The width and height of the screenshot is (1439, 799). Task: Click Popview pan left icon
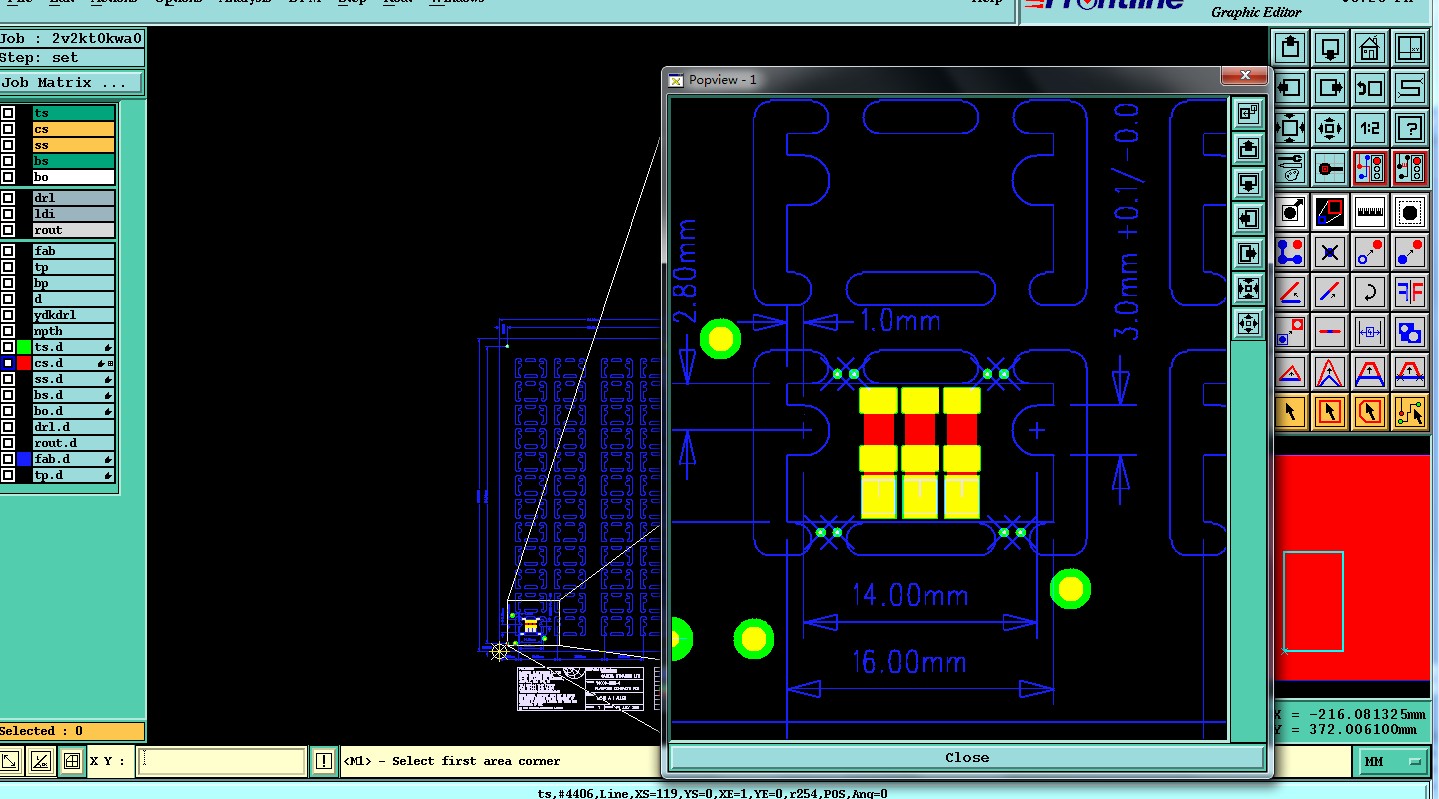[1248, 218]
